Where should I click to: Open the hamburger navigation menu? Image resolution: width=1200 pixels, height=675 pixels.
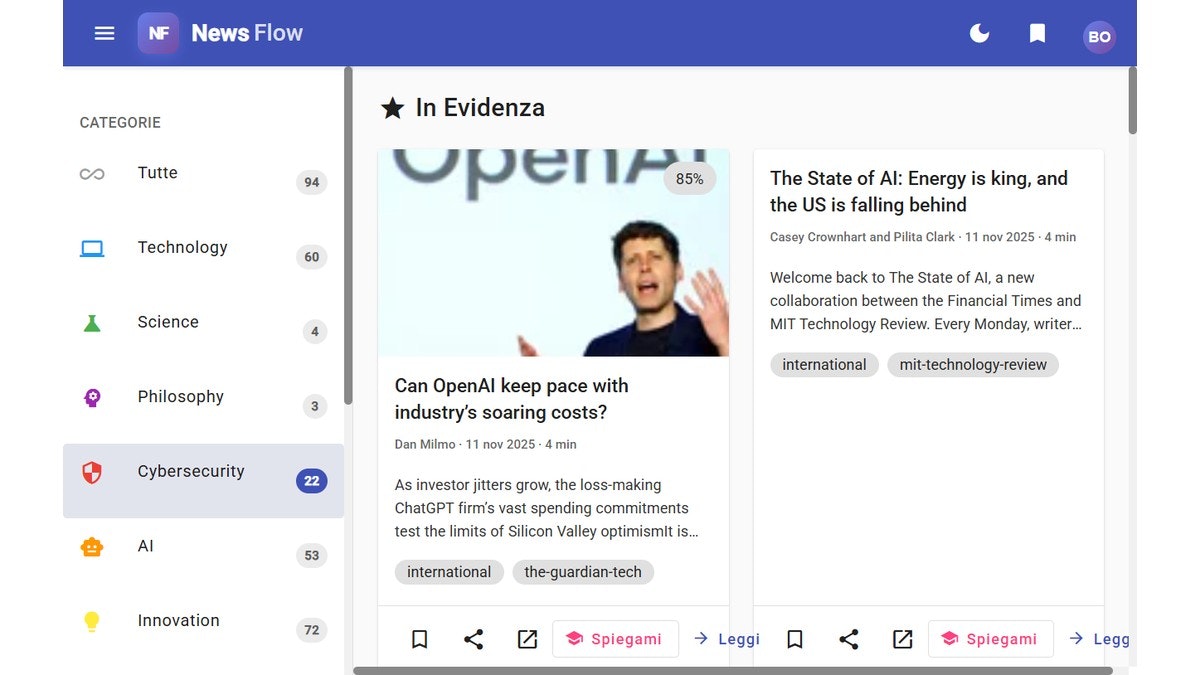(104, 33)
